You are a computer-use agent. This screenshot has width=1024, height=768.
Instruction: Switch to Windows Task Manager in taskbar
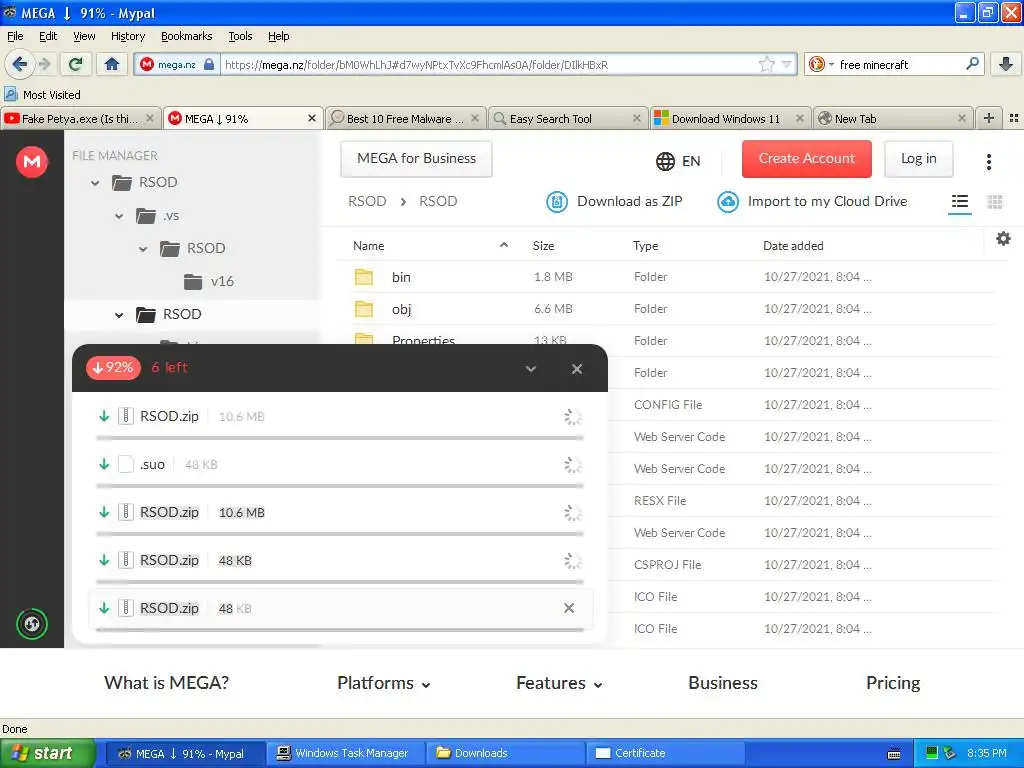click(x=344, y=754)
